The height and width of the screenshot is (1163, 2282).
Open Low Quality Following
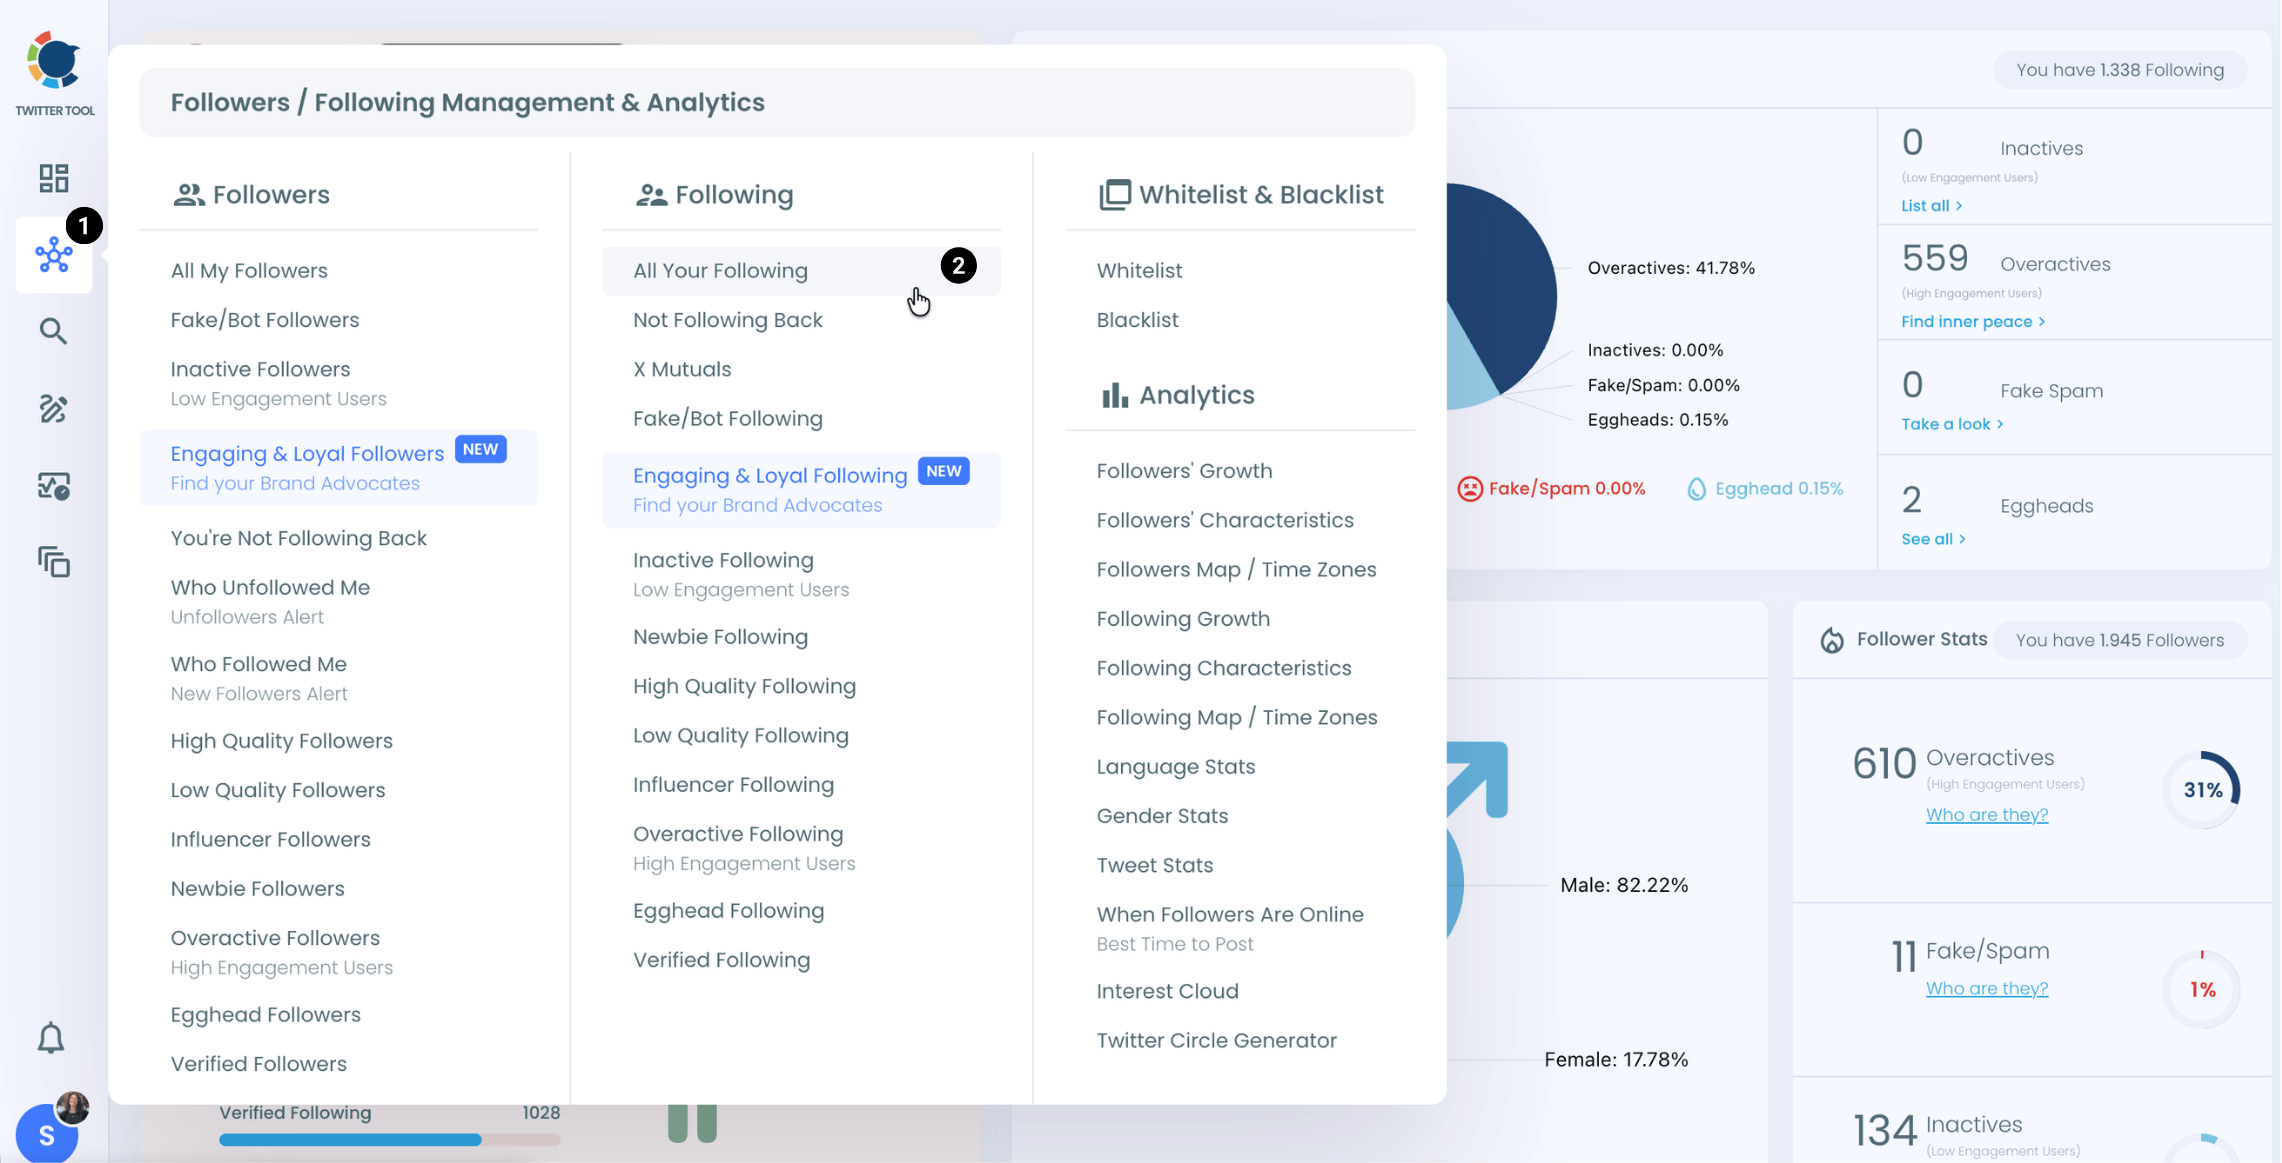(x=741, y=736)
